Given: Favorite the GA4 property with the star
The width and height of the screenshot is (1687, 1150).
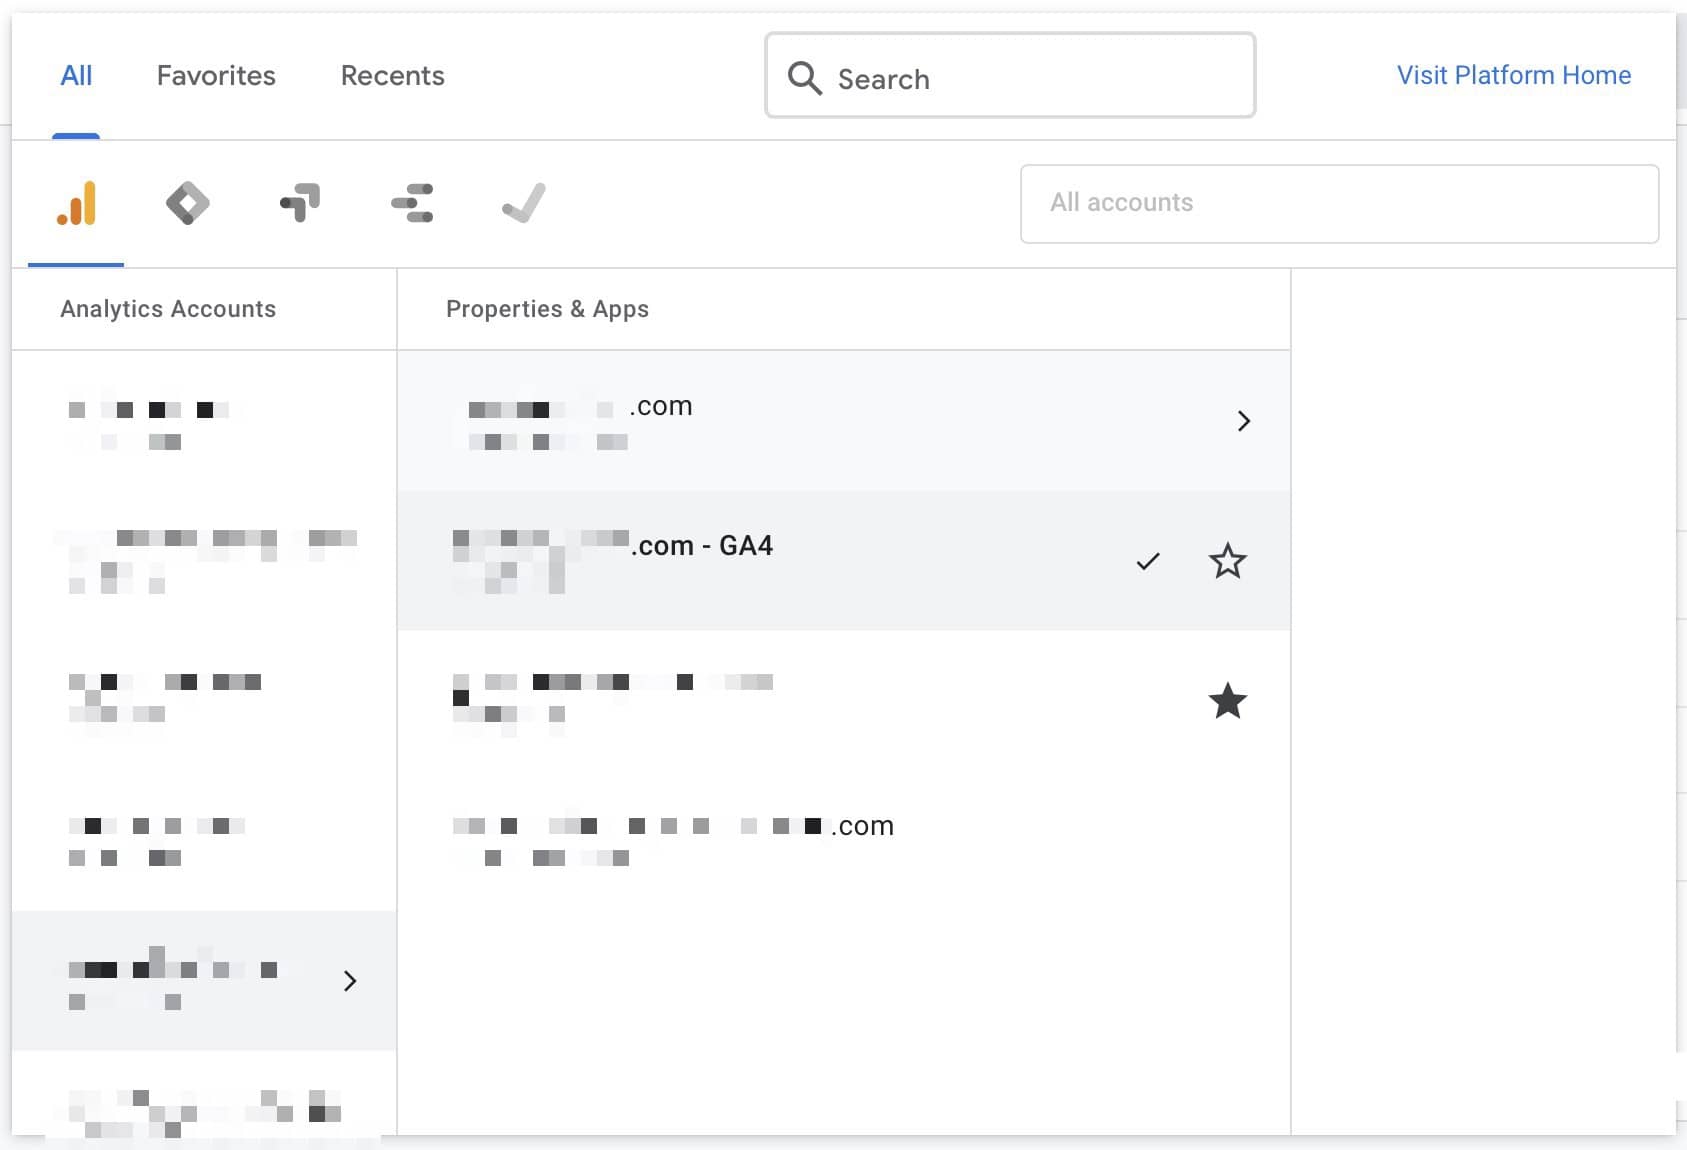Looking at the screenshot, I should [x=1227, y=561].
